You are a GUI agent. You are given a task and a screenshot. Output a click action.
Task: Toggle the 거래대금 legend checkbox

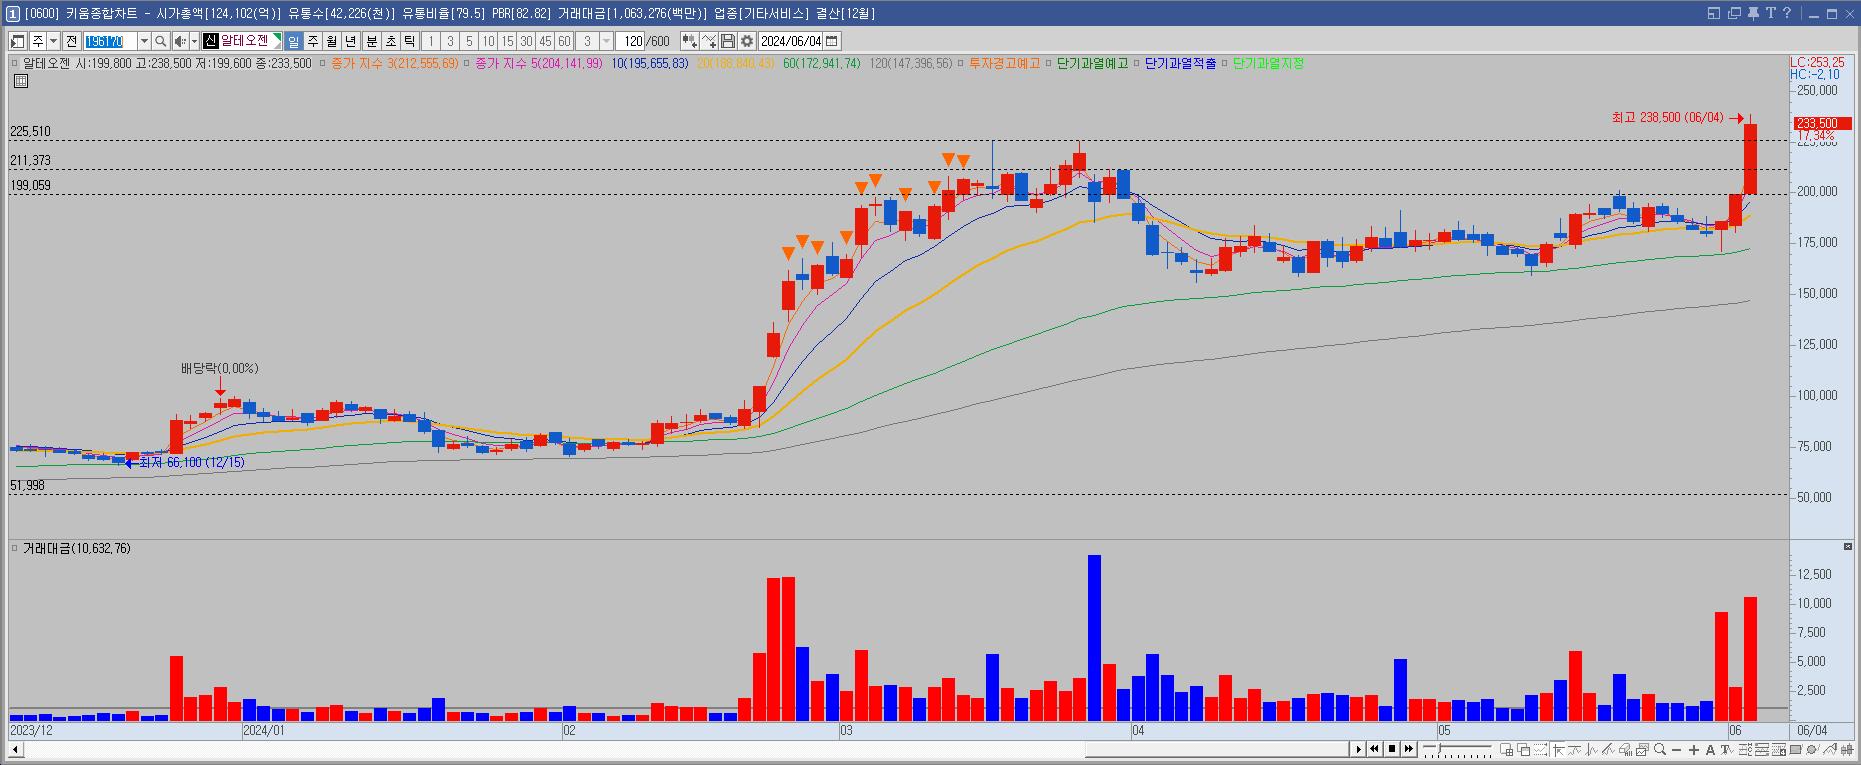(x=14, y=548)
